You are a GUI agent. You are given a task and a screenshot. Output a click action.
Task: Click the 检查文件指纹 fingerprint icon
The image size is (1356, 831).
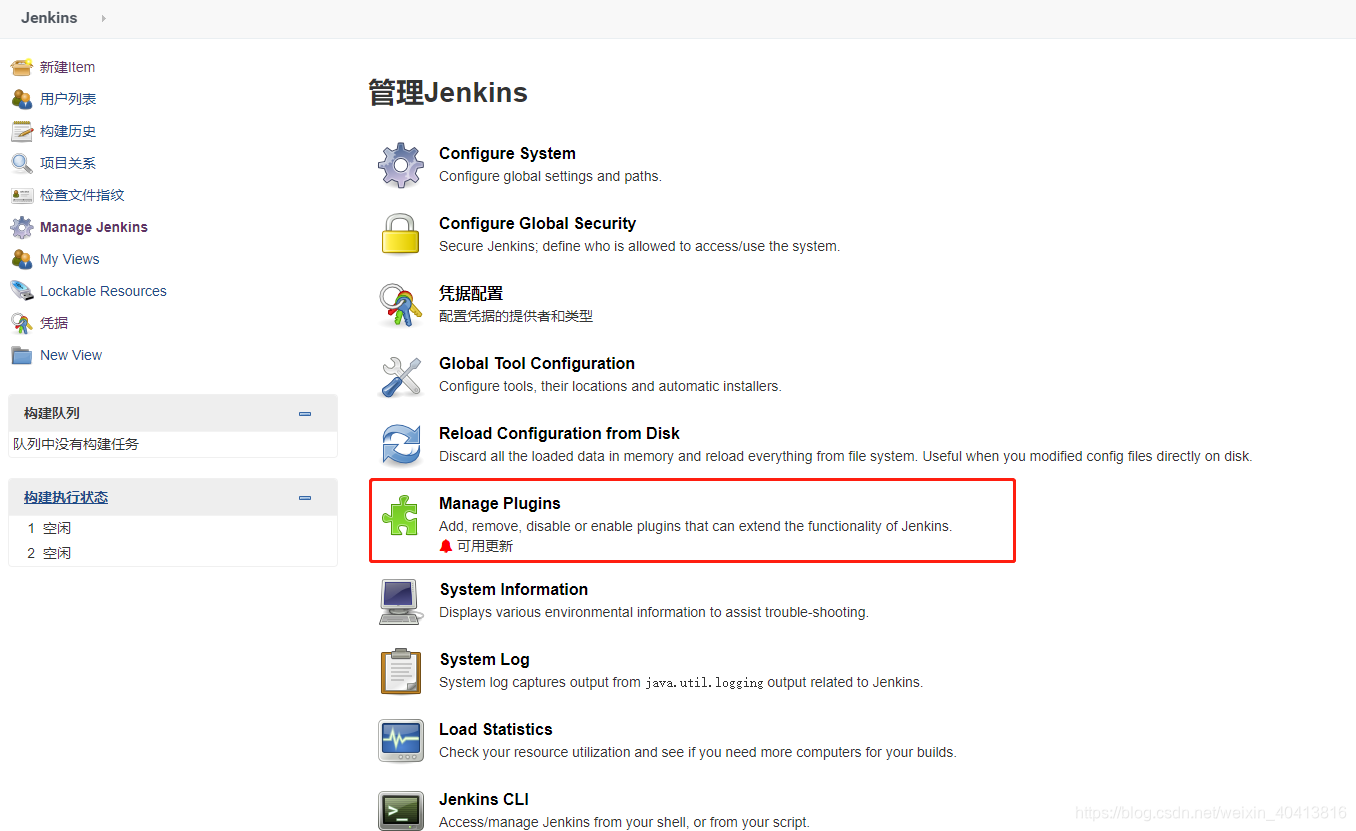tap(22, 195)
